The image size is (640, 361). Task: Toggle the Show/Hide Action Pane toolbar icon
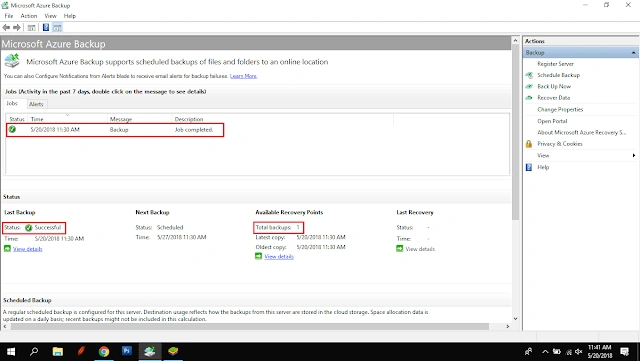click(x=58, y=28)
